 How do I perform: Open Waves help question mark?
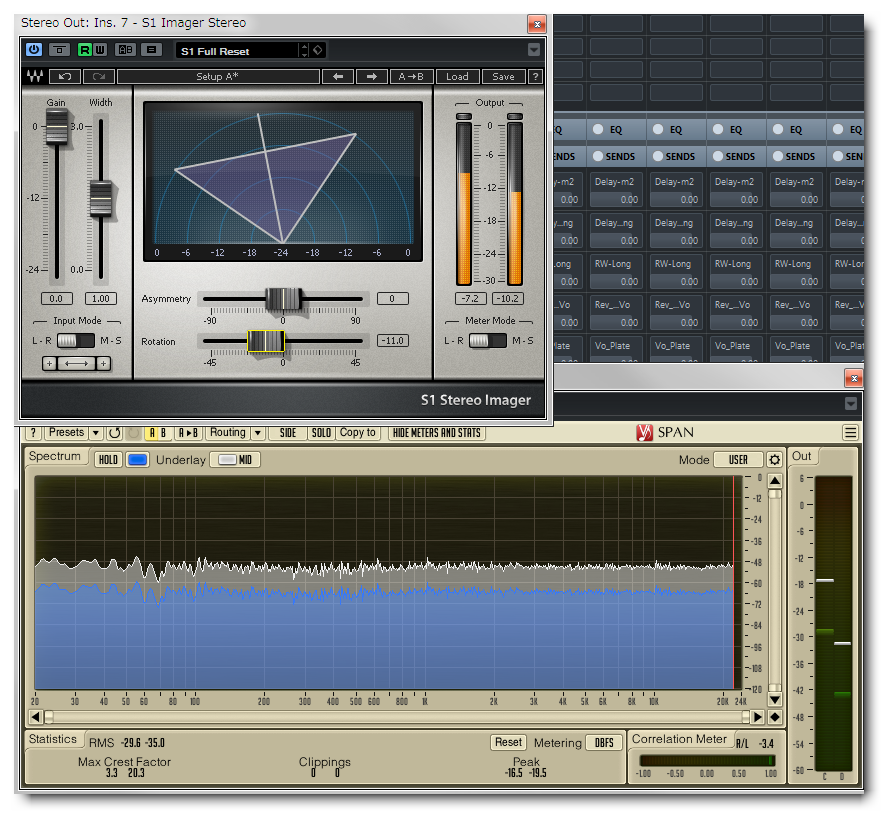tap(535, 76)
